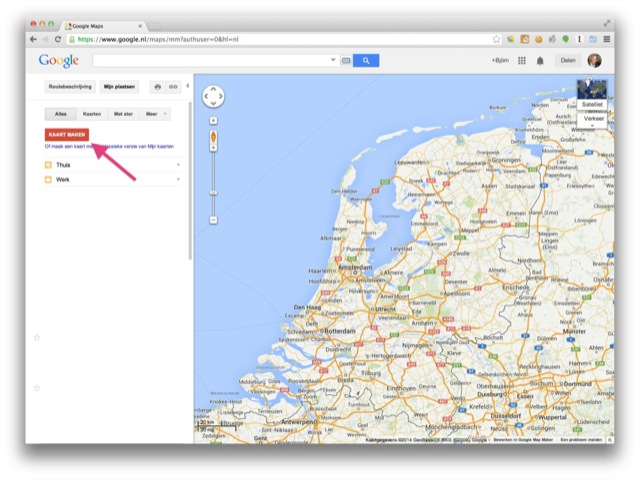Click the green padlock in the address bar
The image size is (640, 479).
(x=72, y=39)
